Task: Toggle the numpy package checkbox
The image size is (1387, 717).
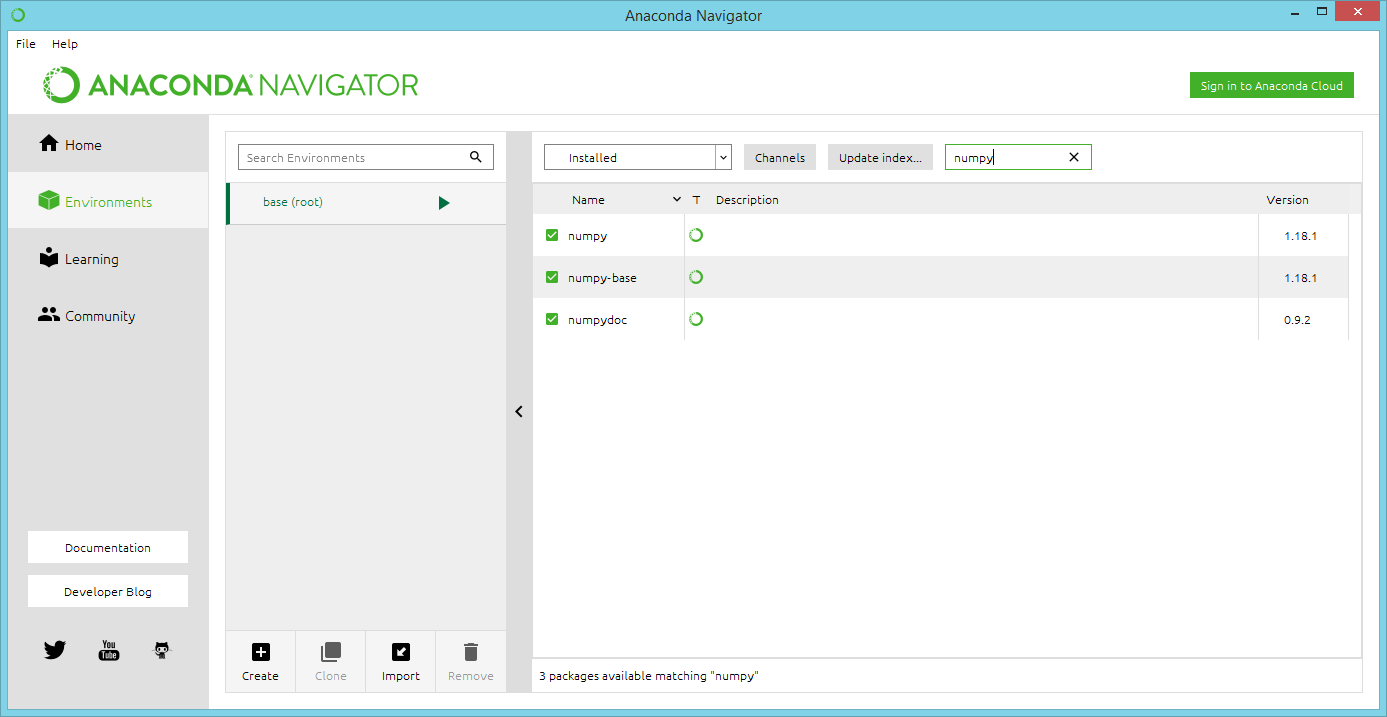Action: tap(552, 236)
